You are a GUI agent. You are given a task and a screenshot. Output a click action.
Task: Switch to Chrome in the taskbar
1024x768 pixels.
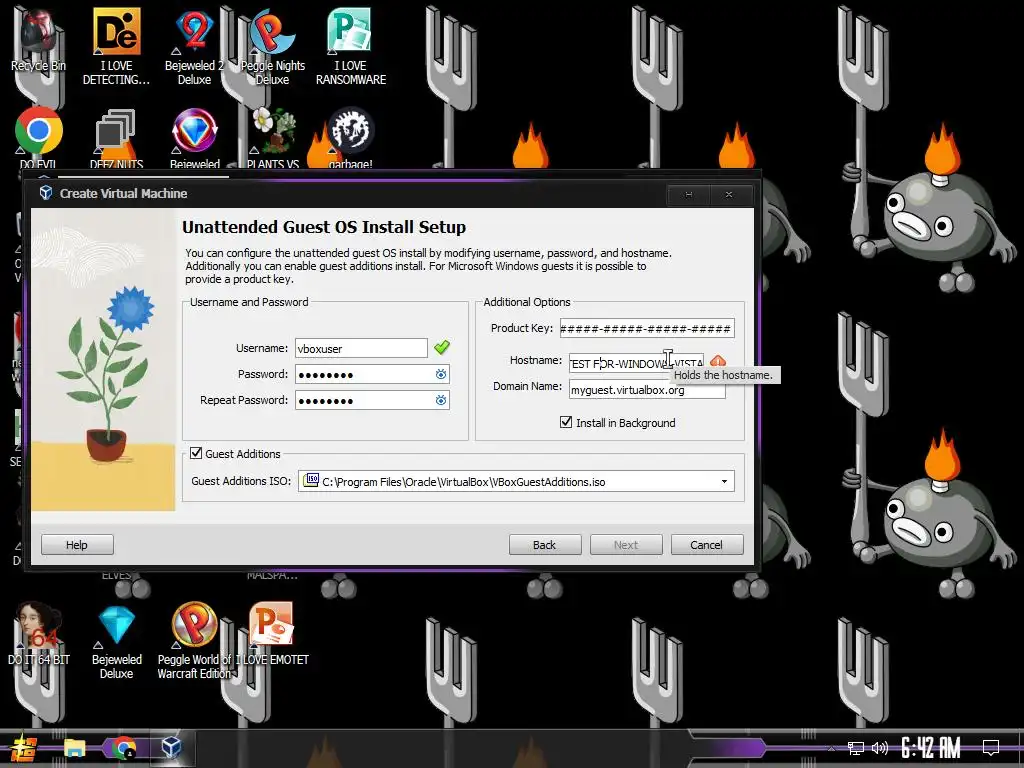[x=123, y=748]
